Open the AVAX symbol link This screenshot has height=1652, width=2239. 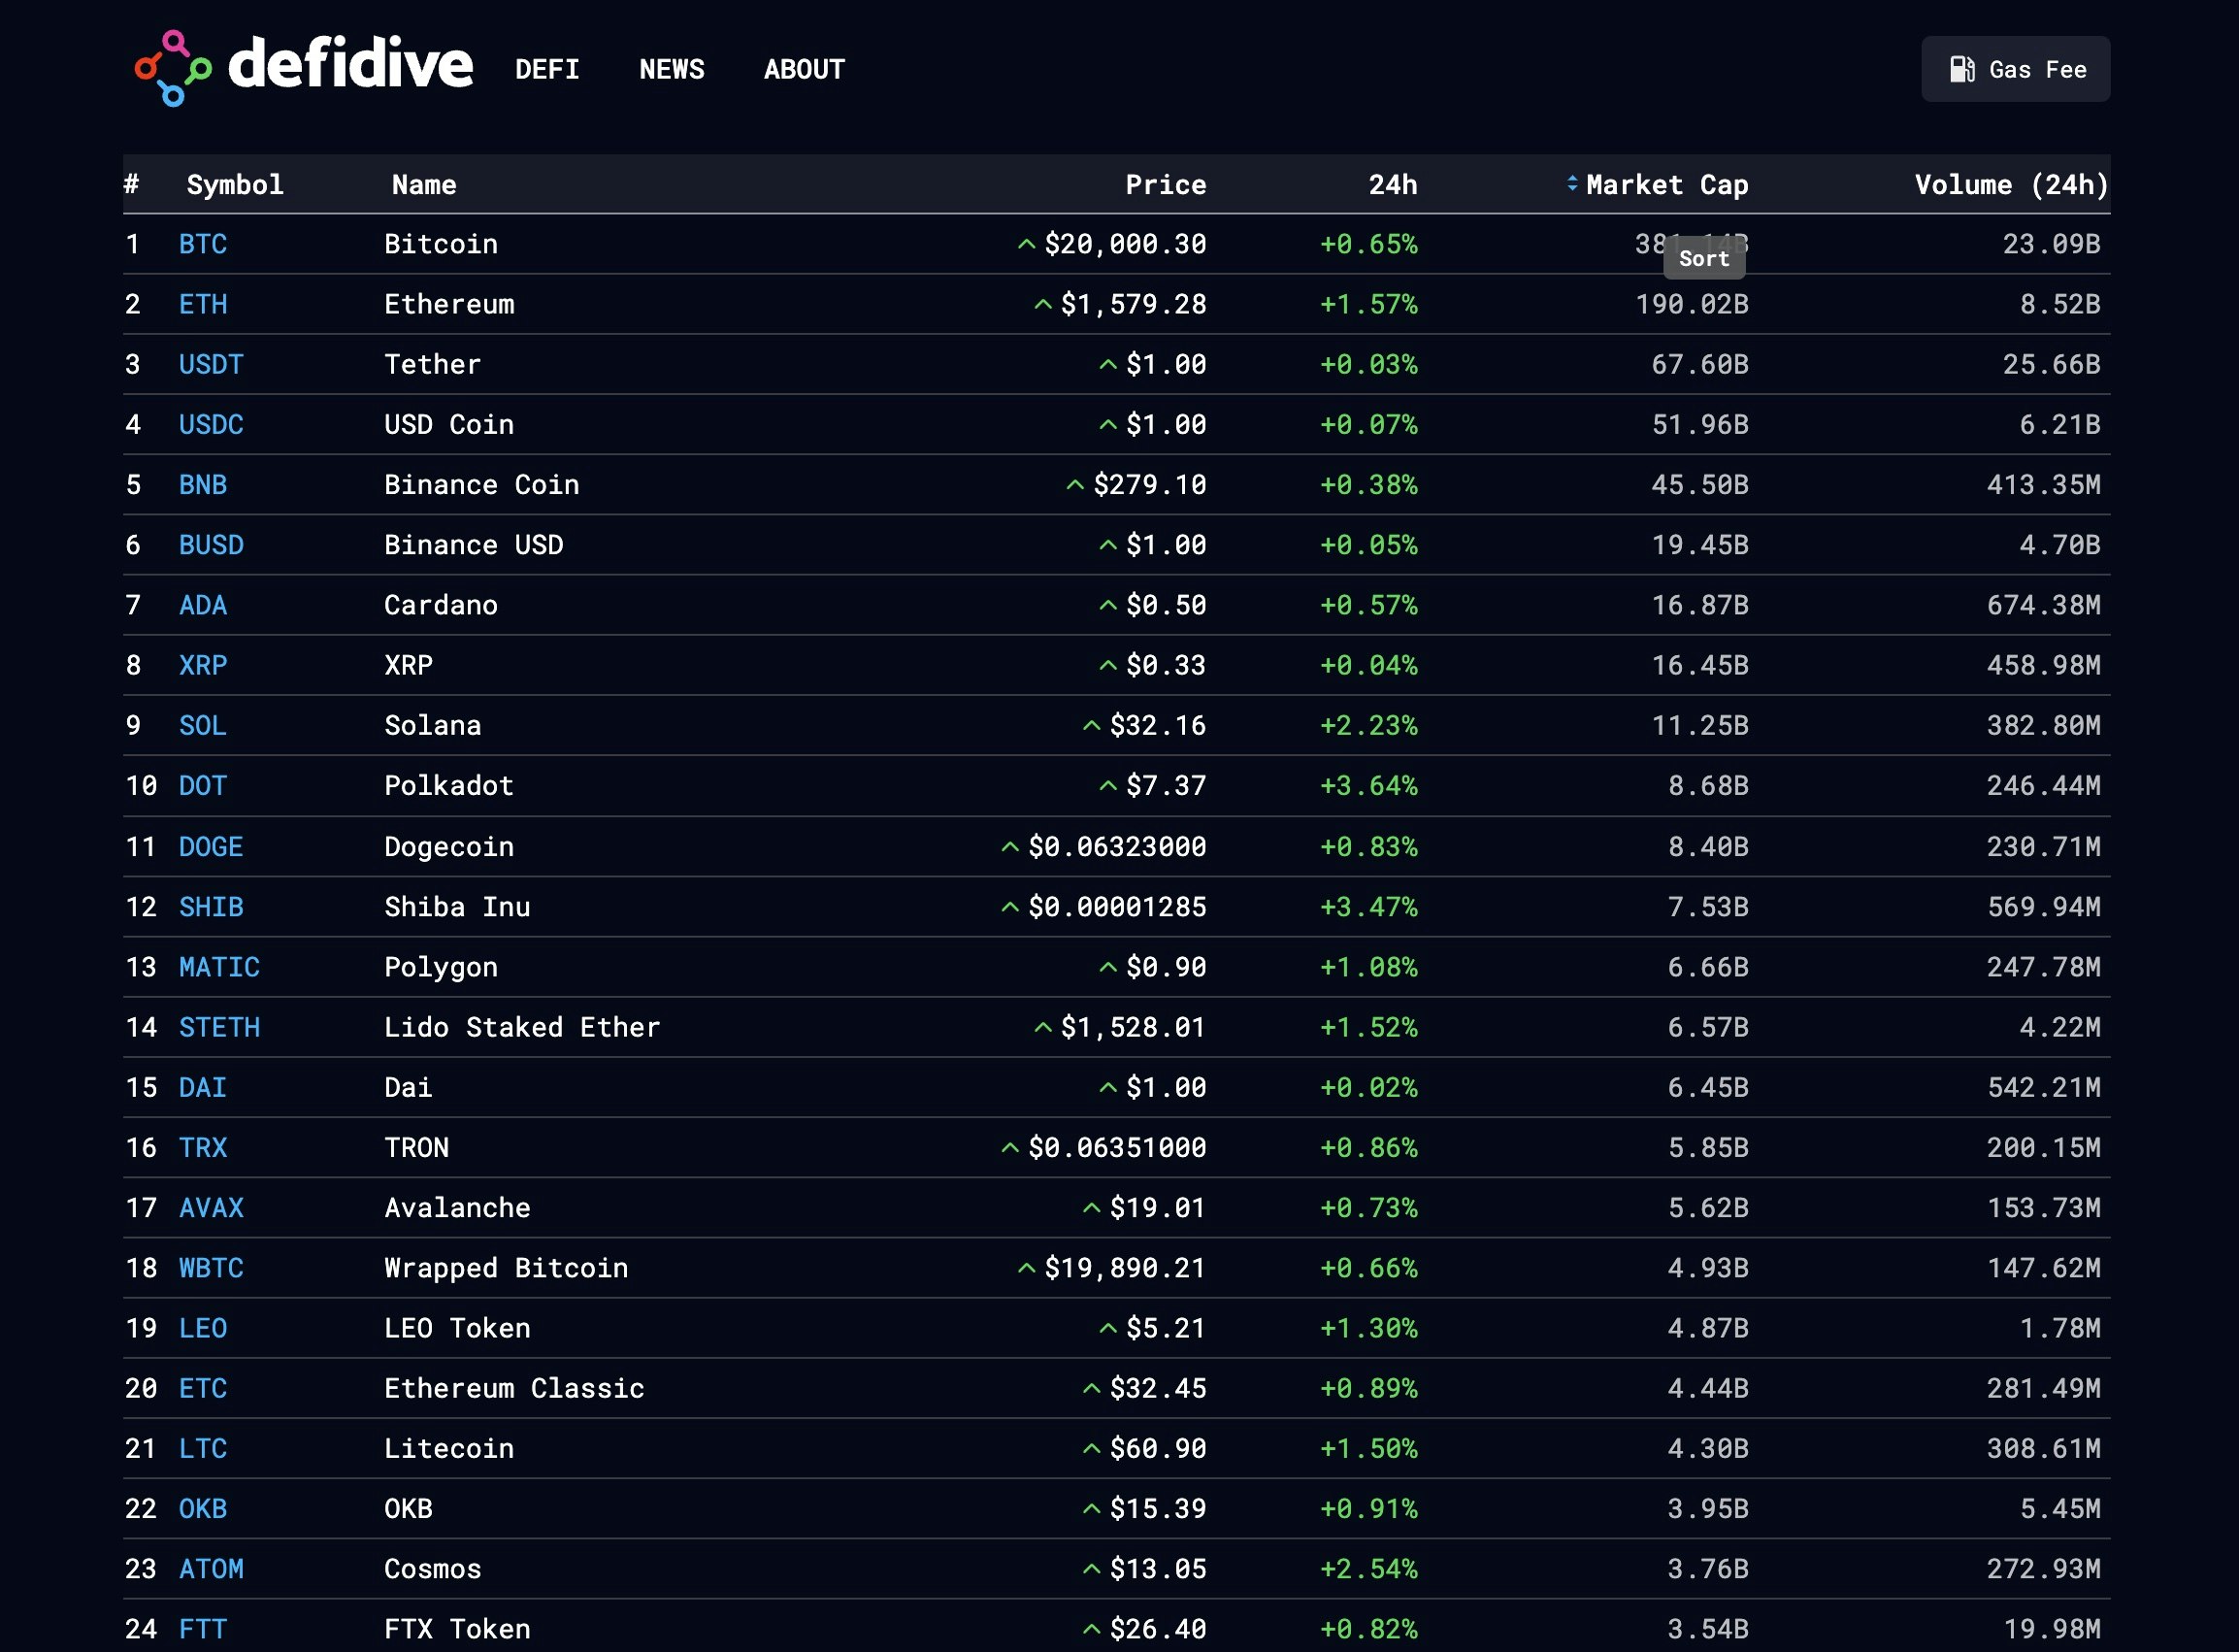click(211, 1208)
